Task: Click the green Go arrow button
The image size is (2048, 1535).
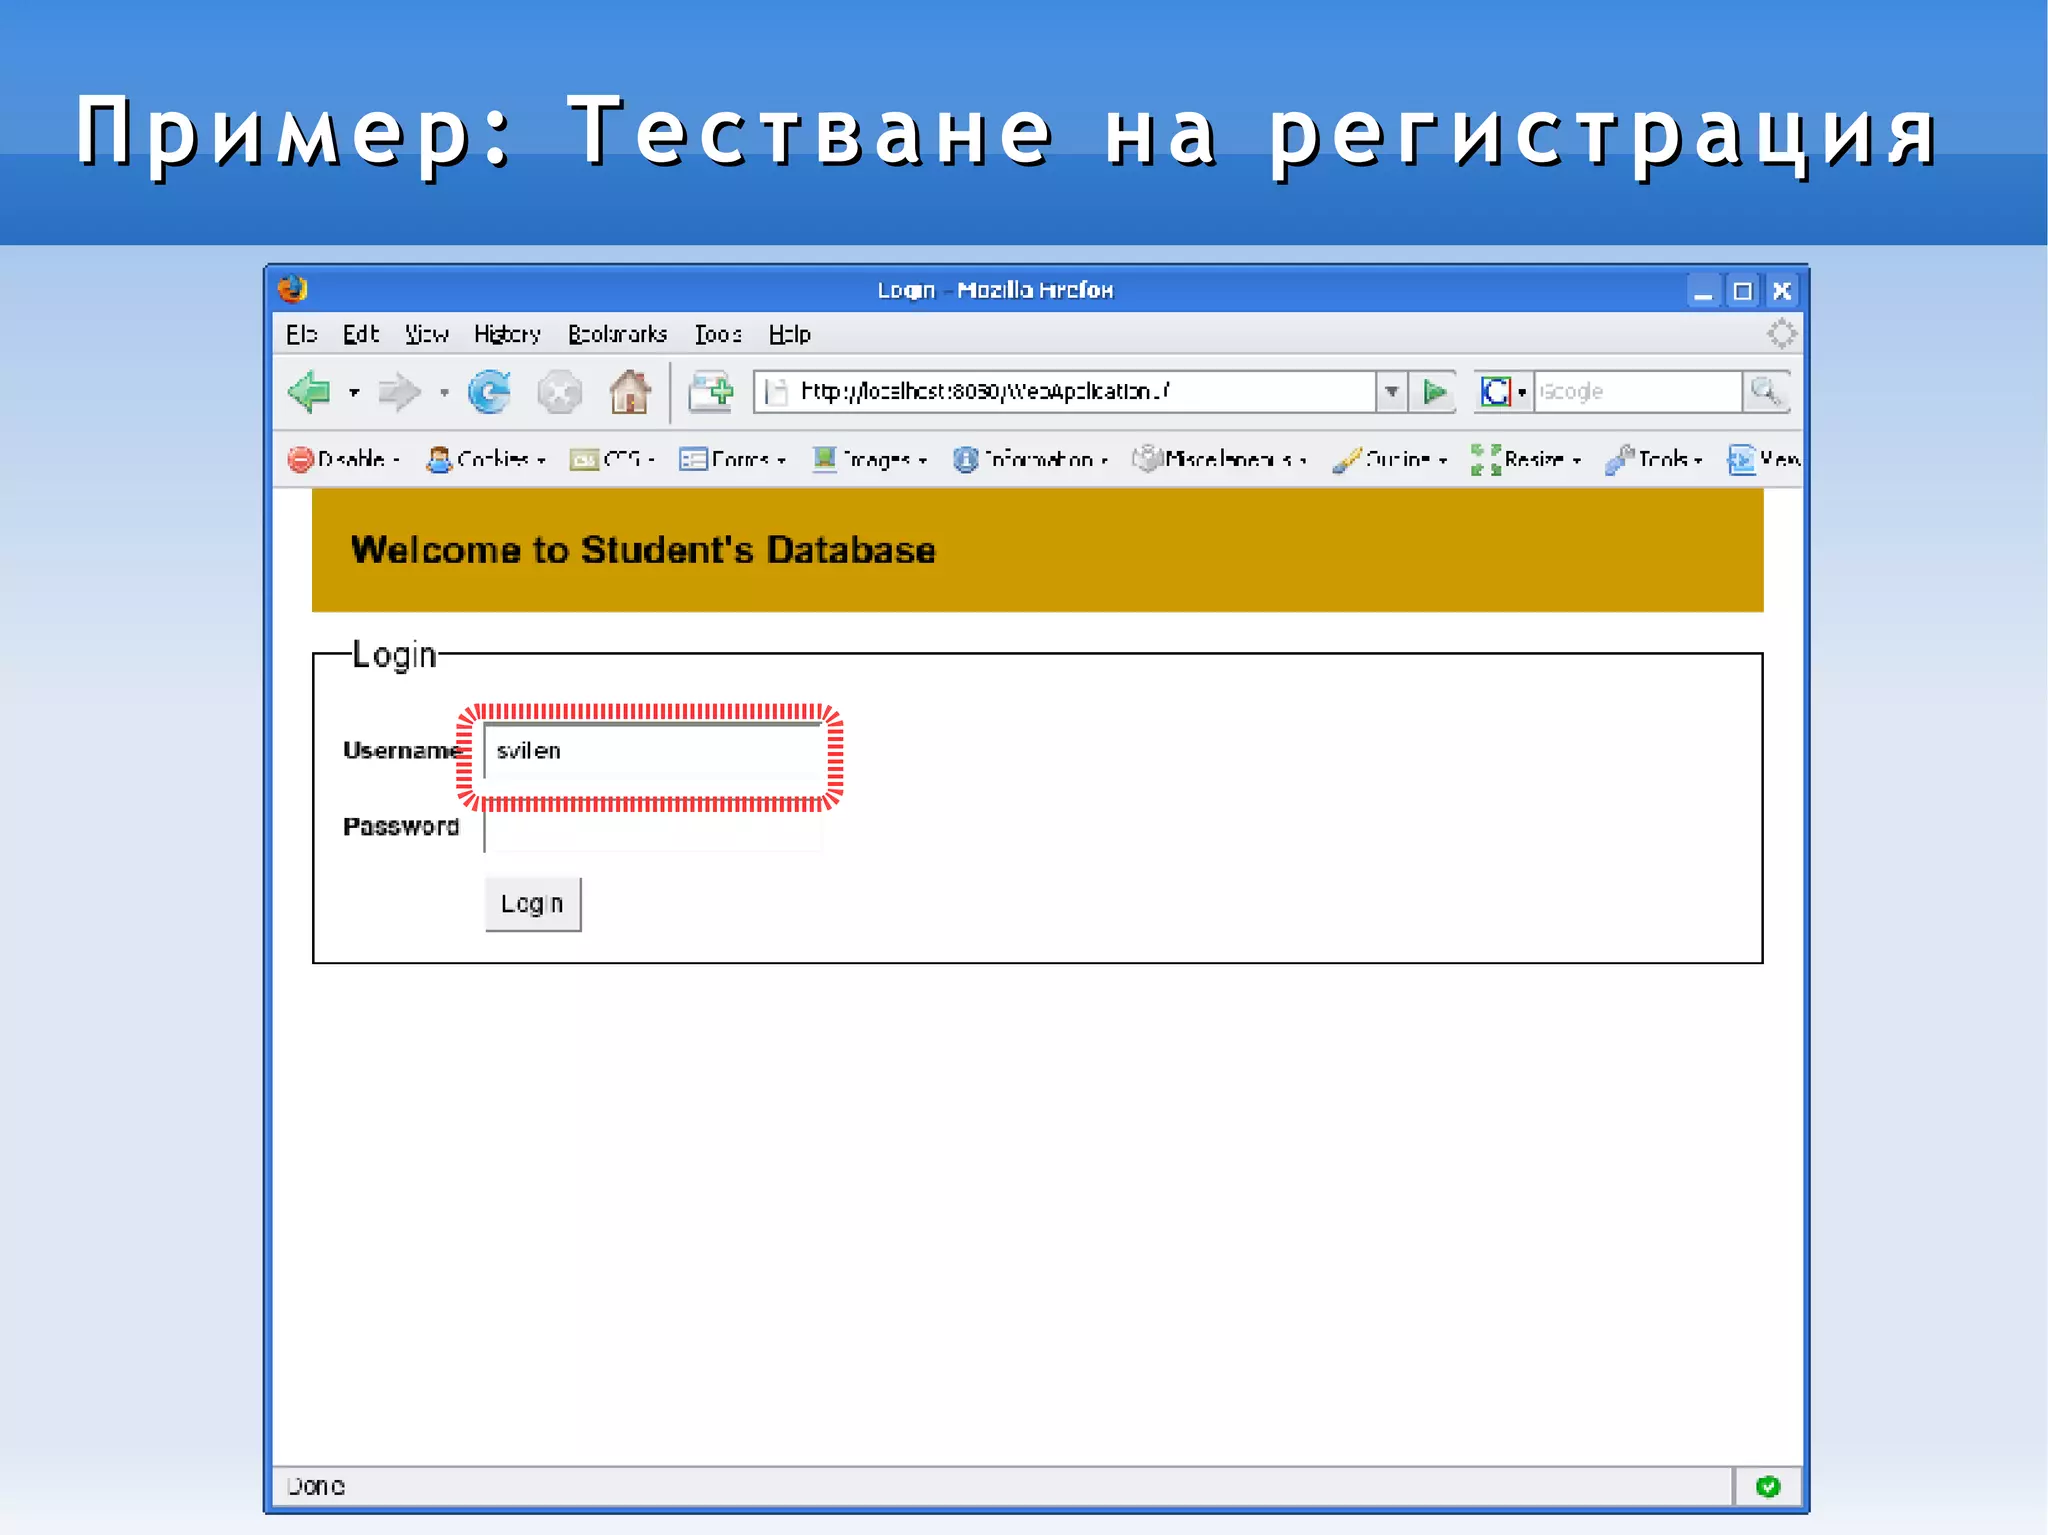Action: [1435, 391]
